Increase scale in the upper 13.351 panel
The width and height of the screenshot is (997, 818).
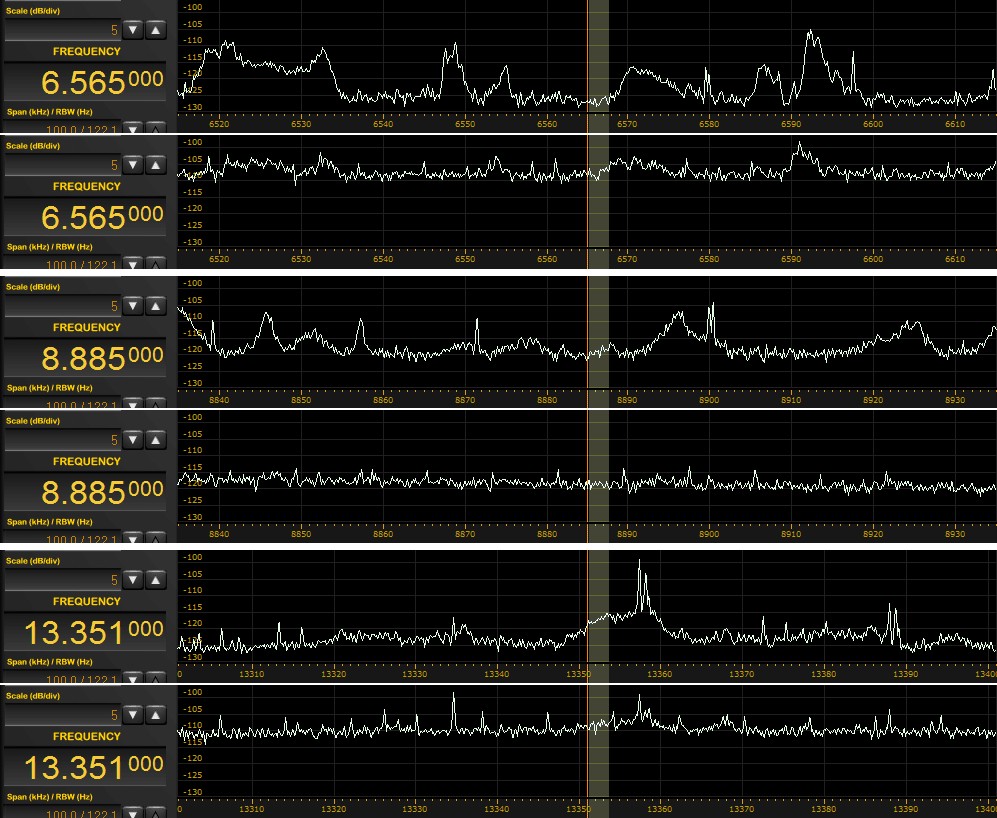155,580
